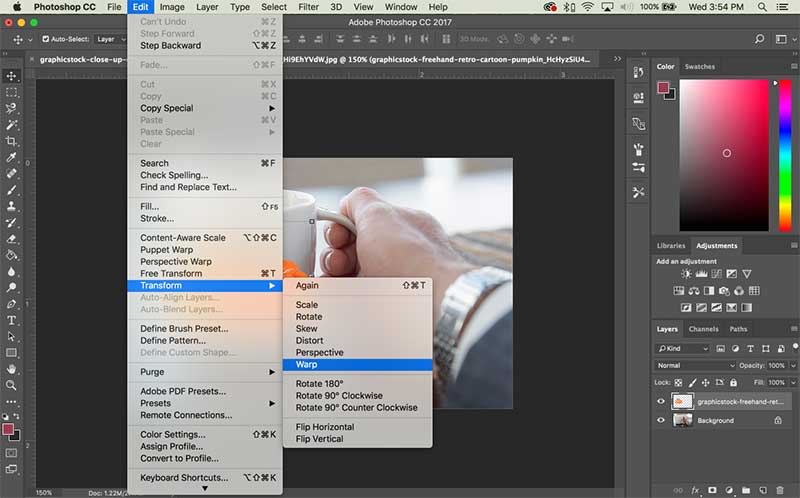
Task: Toggle lock all padlock icon
Action: [x=733, y=382]
